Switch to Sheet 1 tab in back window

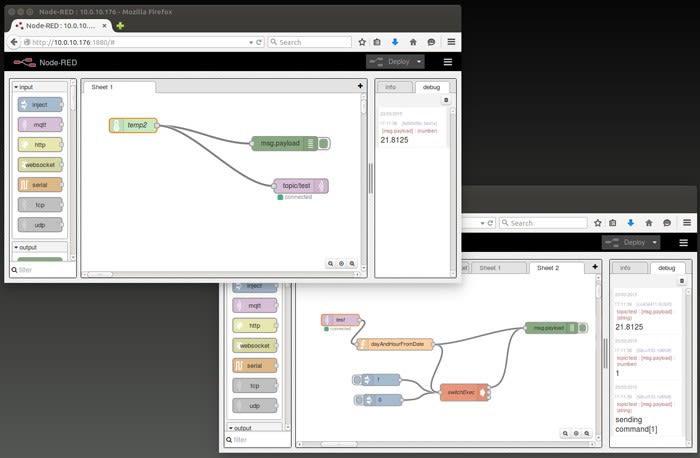(x=499, y=268)
